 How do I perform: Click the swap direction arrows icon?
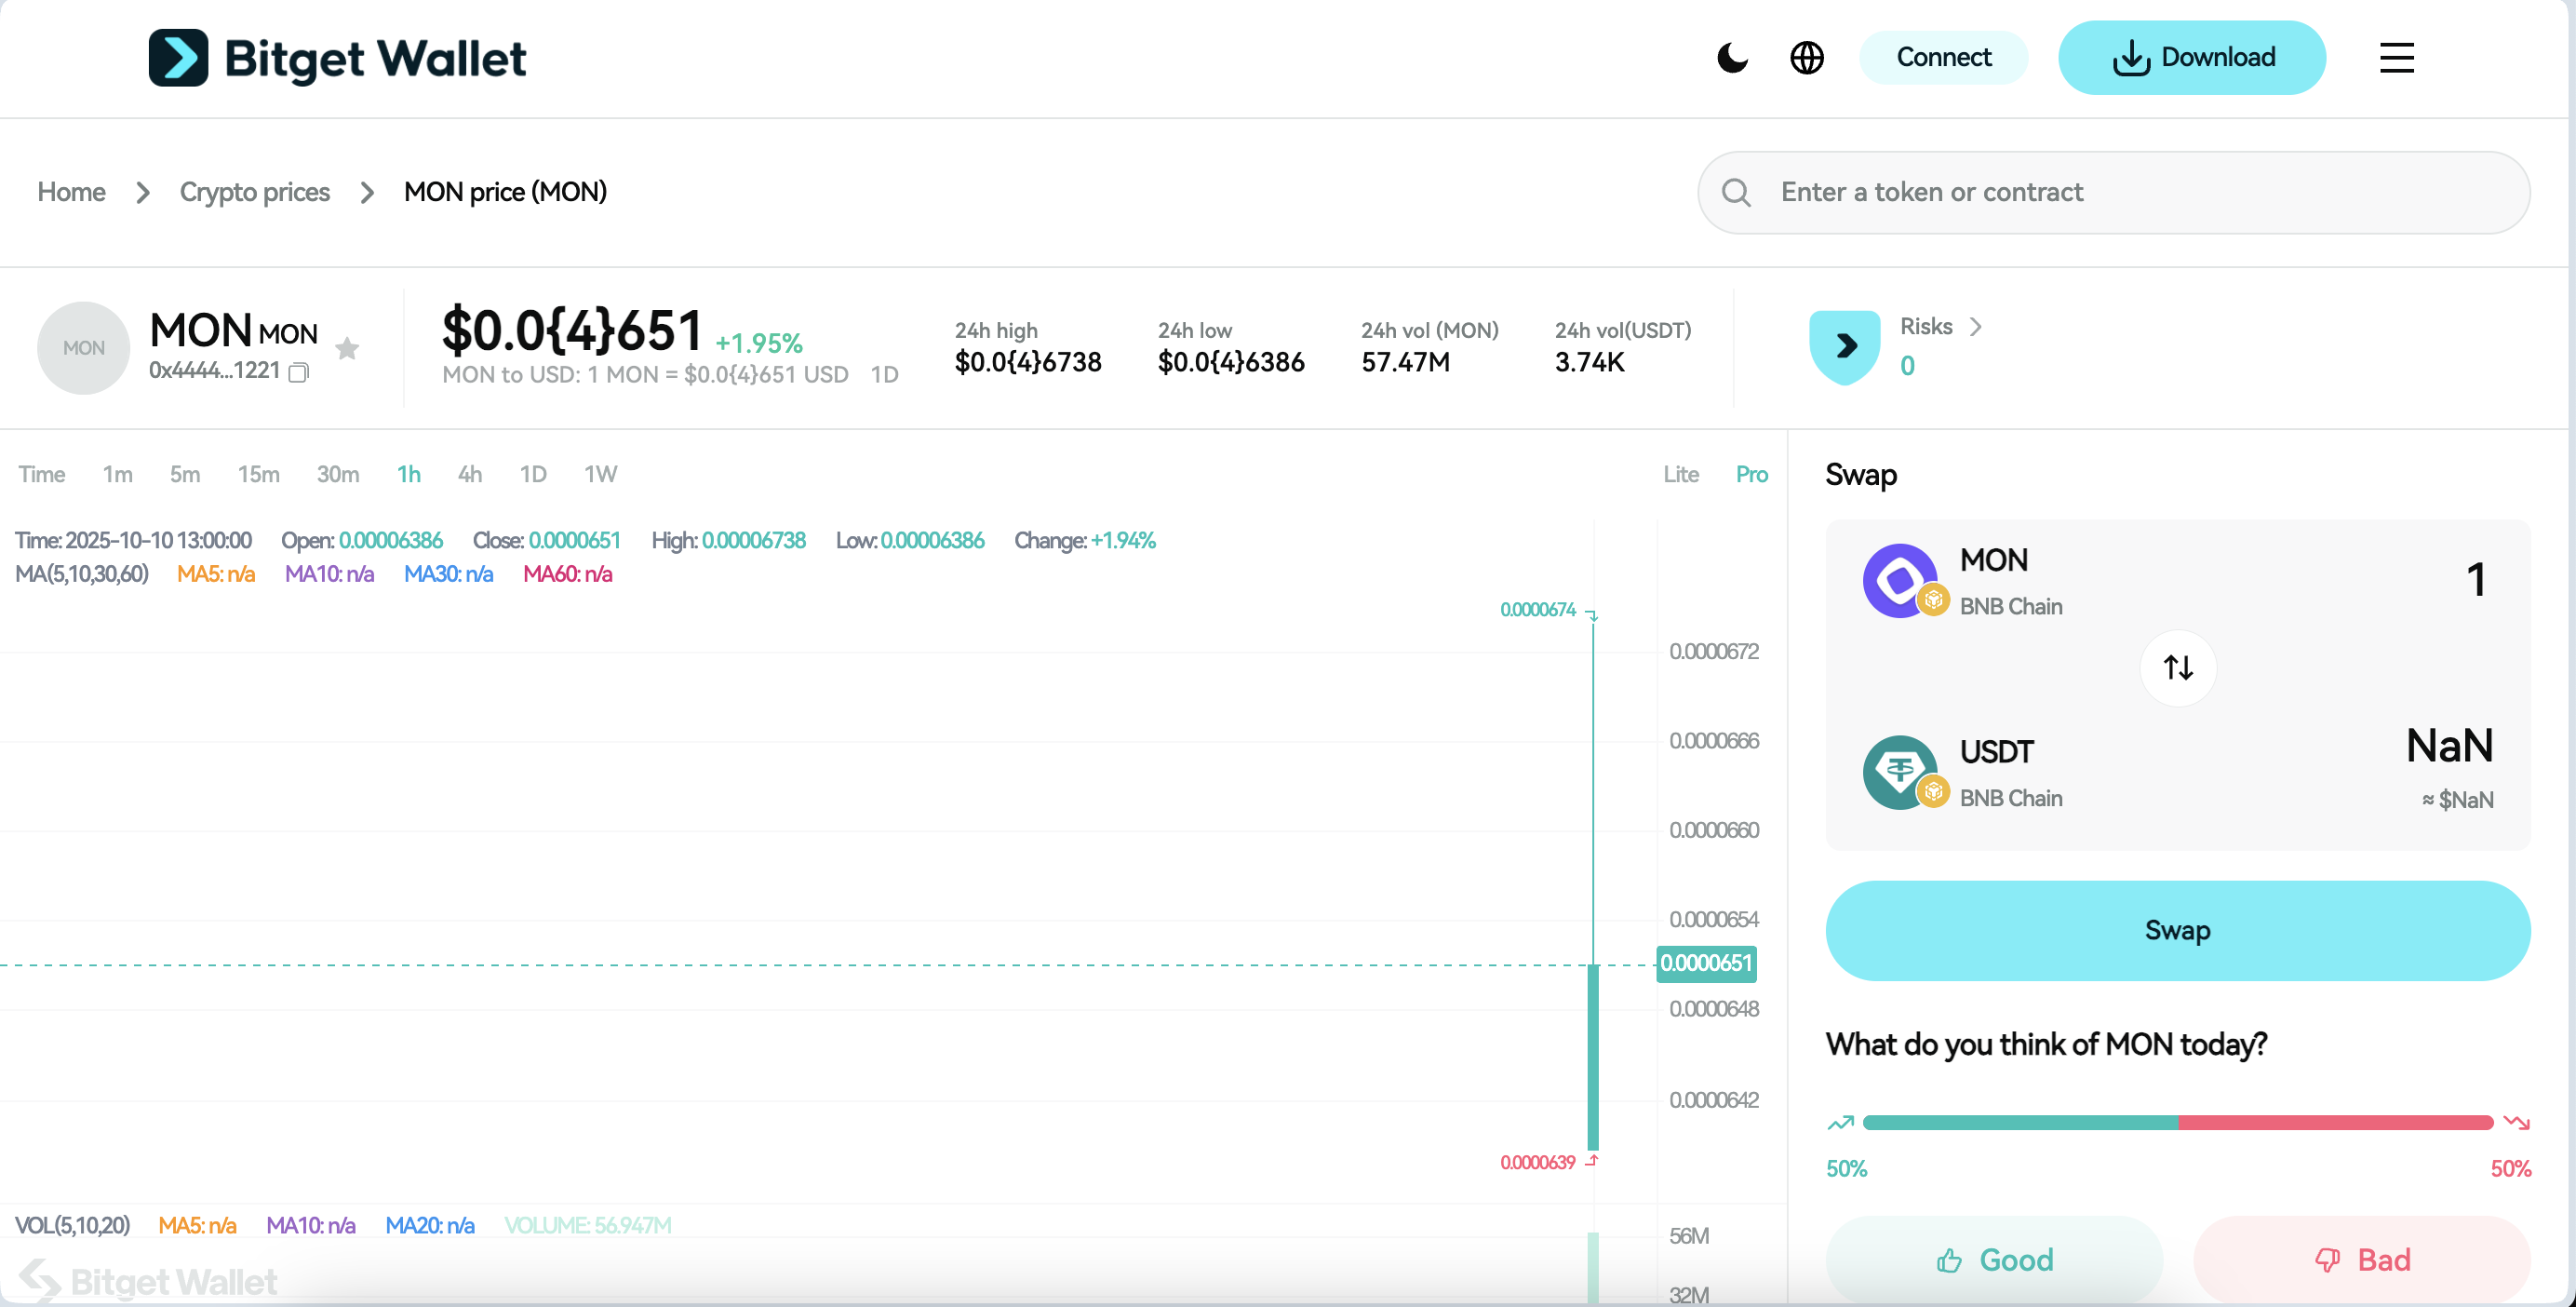tap(2178, 667)
